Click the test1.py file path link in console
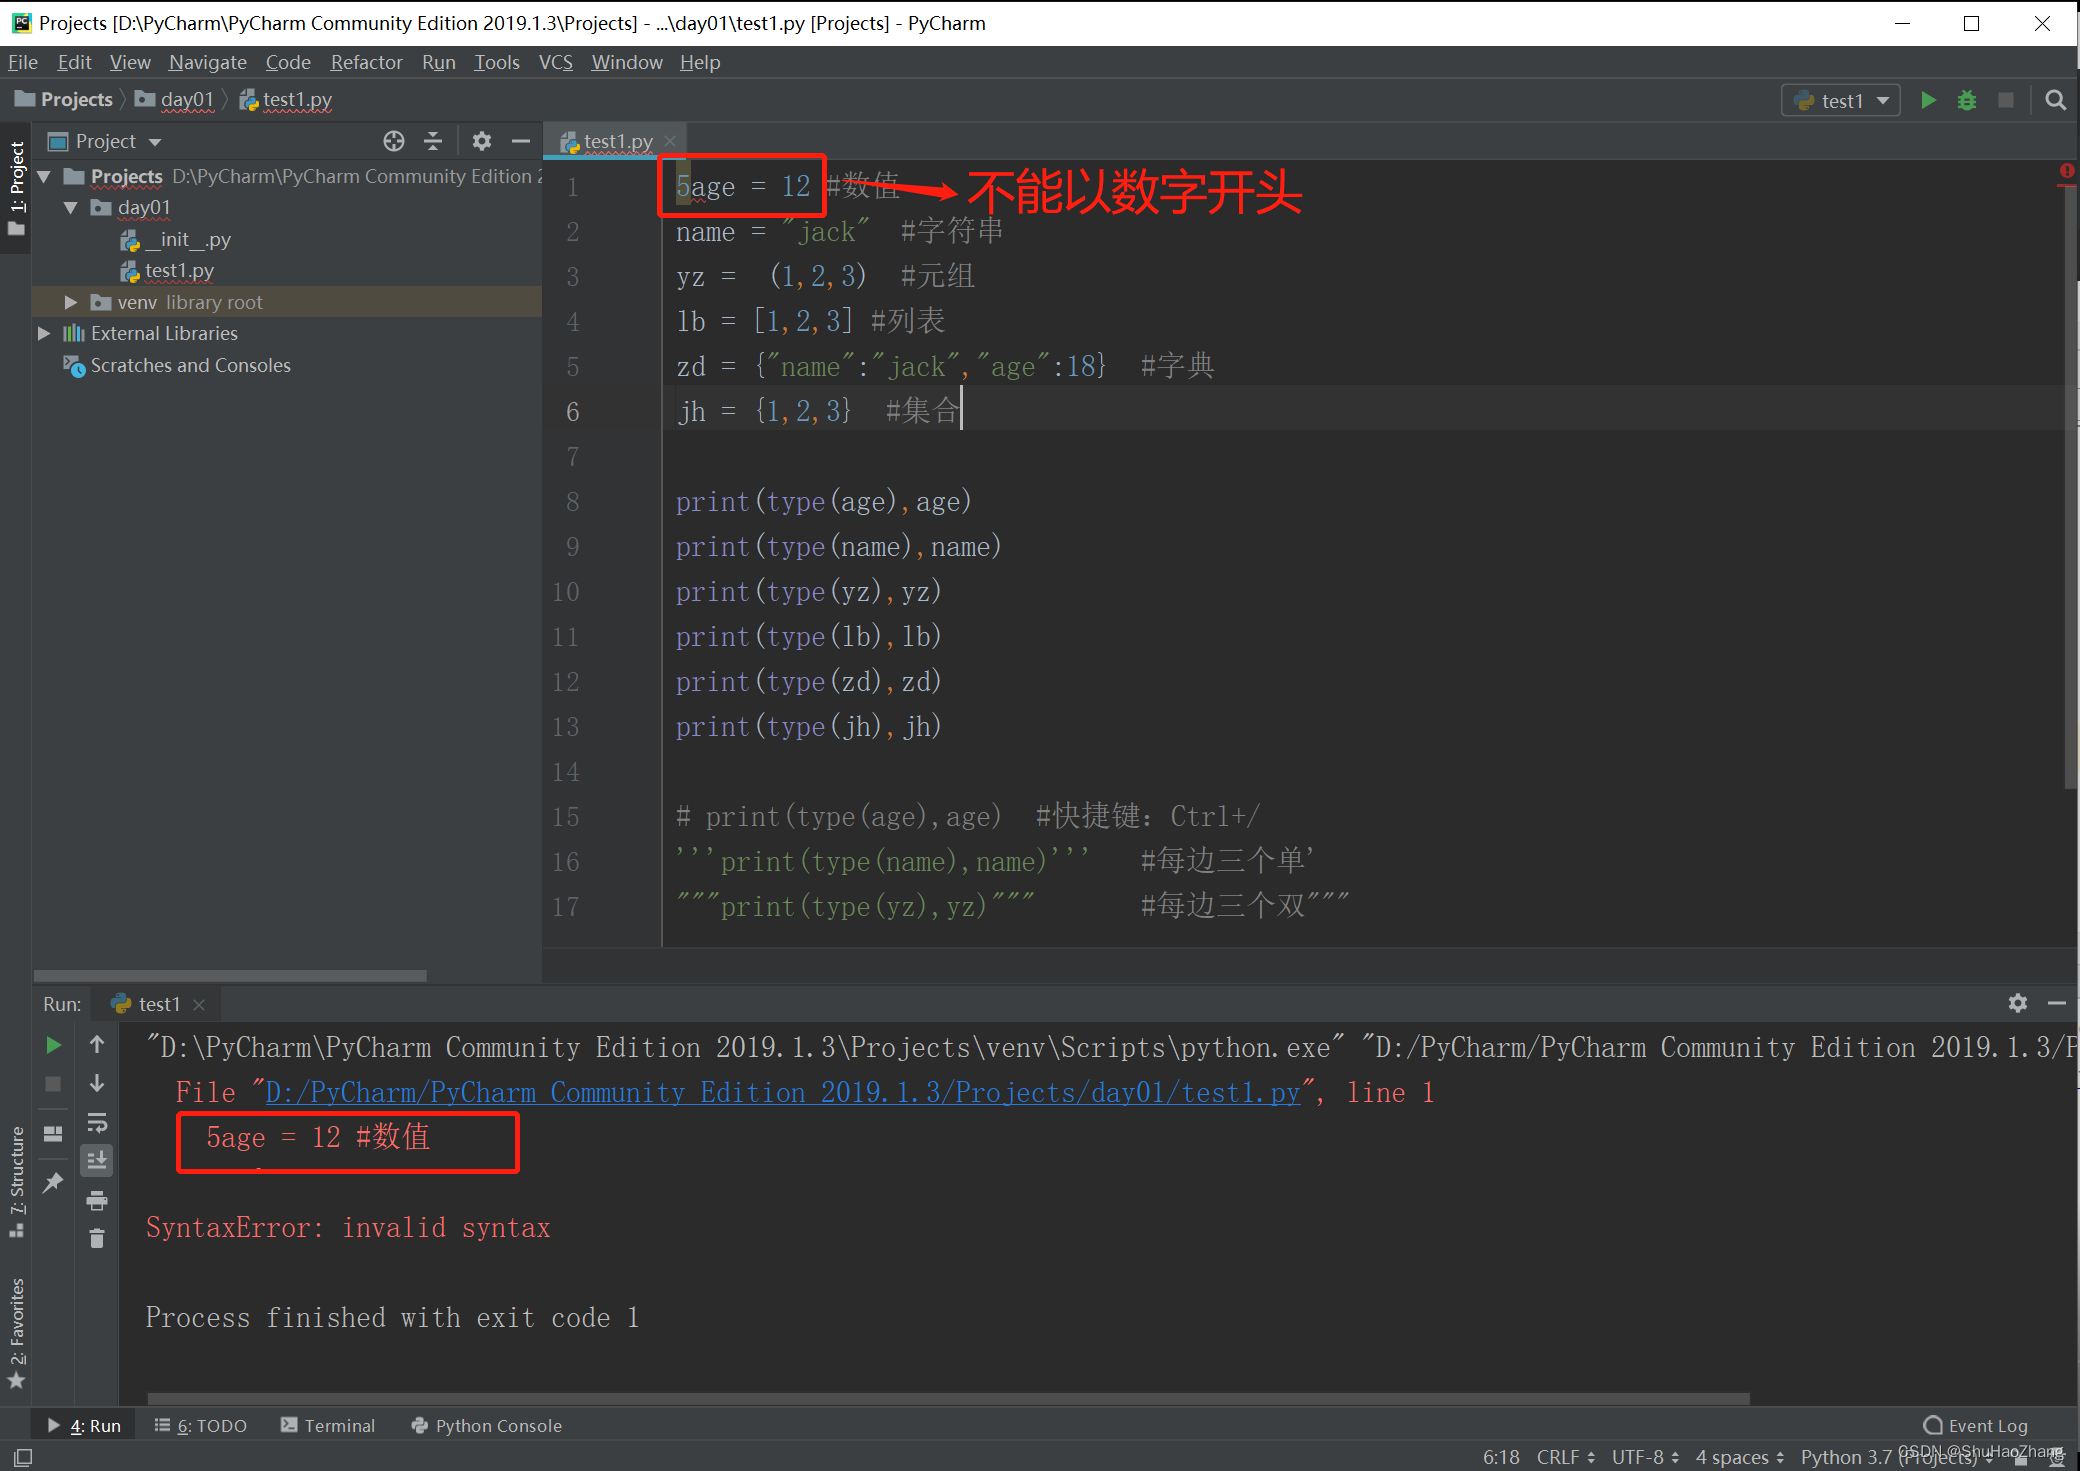 (782, 1092)
